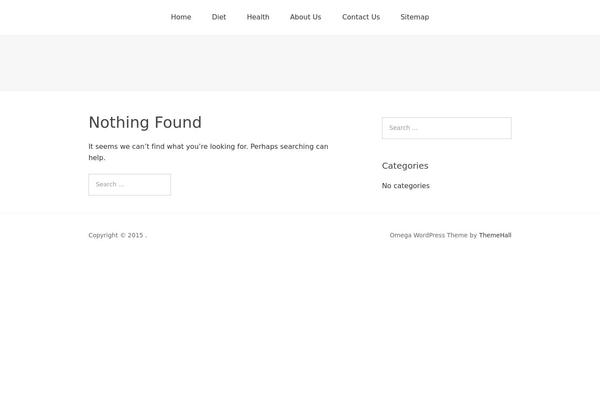Open the Home menu item

coord(181,17)
